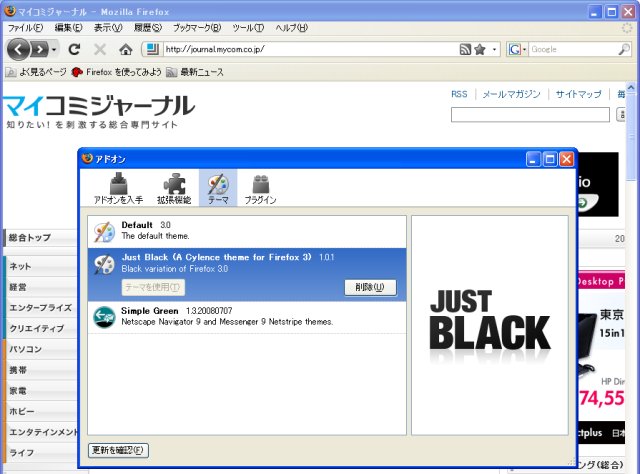
Task: Click the page vertical scrollbar up arrow
Action: click(631, 87)
